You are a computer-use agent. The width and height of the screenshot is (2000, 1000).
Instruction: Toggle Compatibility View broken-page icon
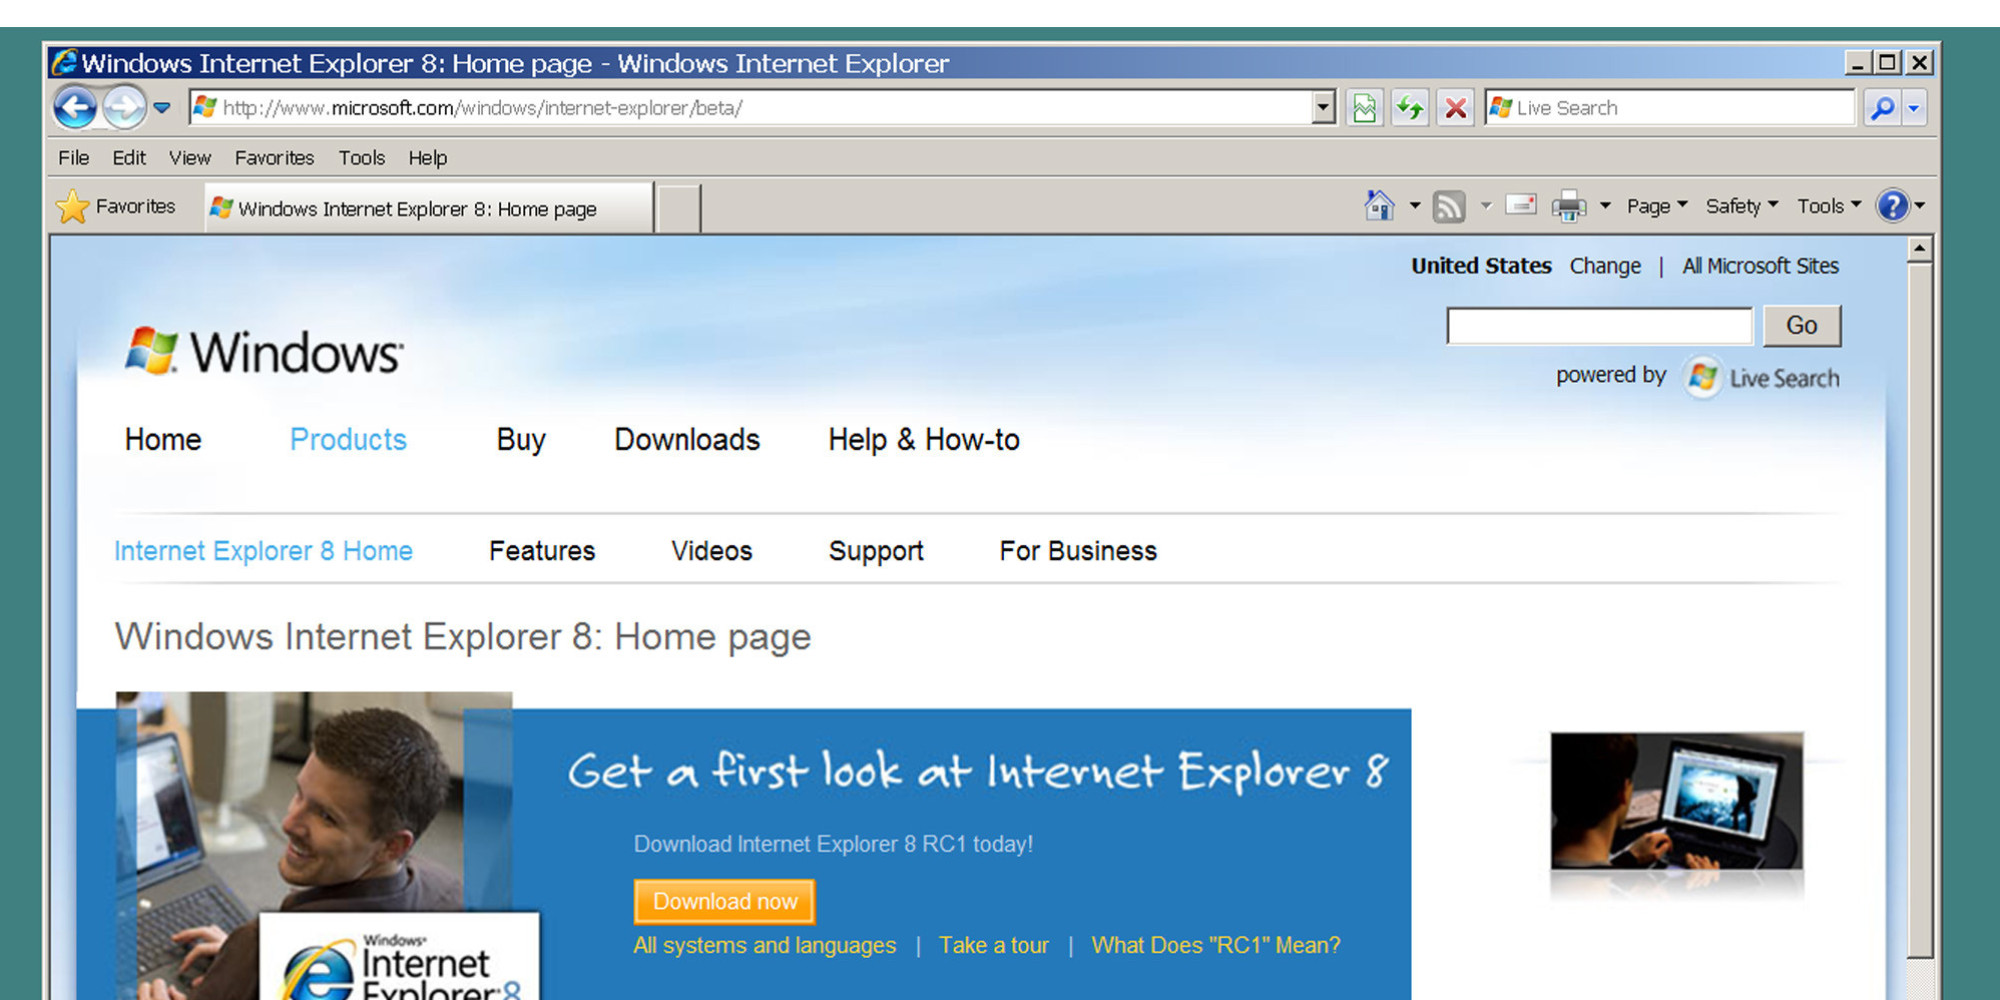point(1364,107)
